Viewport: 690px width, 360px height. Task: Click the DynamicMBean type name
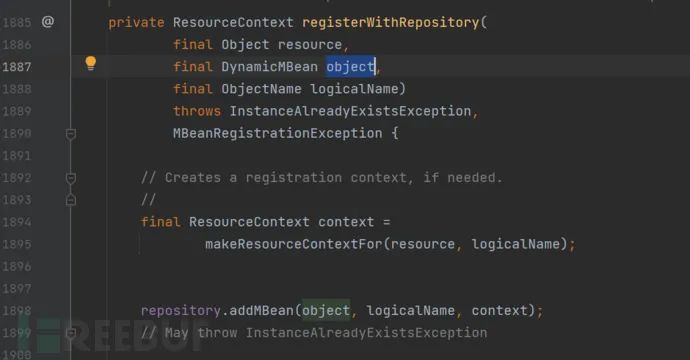pos(269,67)
